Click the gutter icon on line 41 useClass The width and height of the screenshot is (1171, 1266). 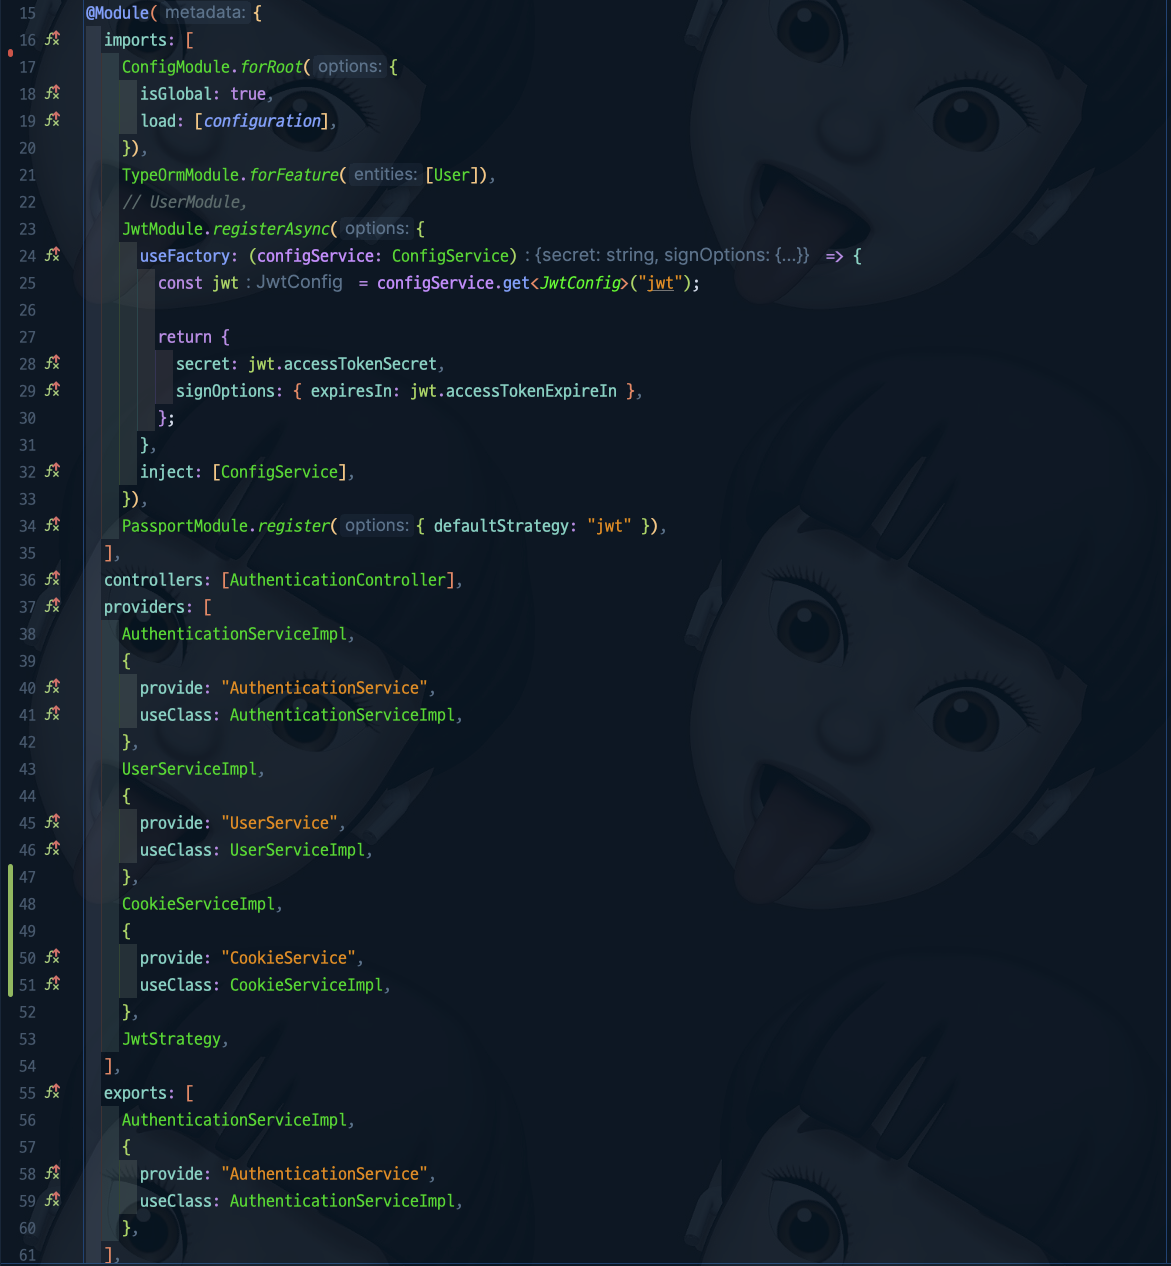click(53, 715)
